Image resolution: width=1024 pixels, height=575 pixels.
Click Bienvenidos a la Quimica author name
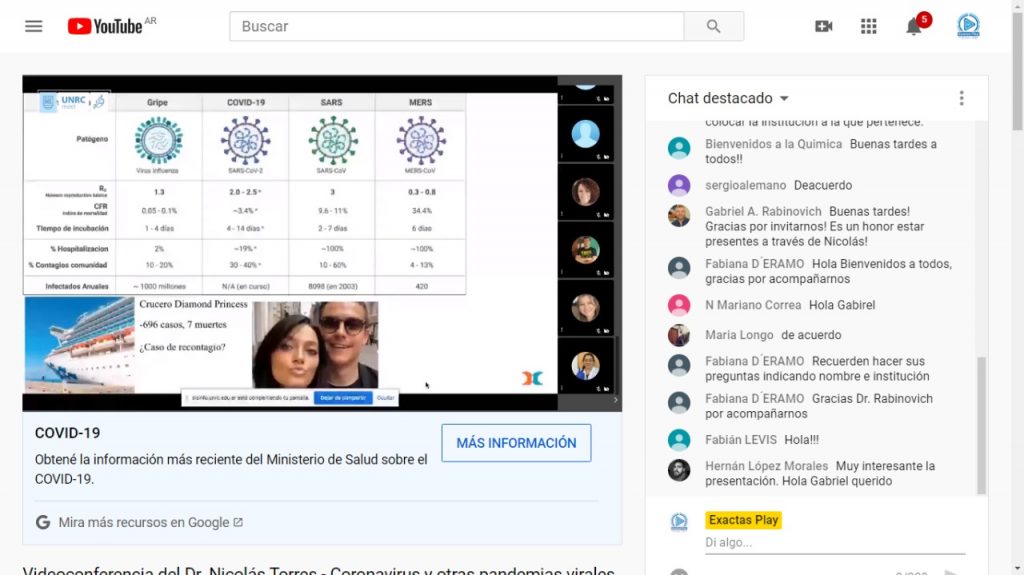pos(773,144)
